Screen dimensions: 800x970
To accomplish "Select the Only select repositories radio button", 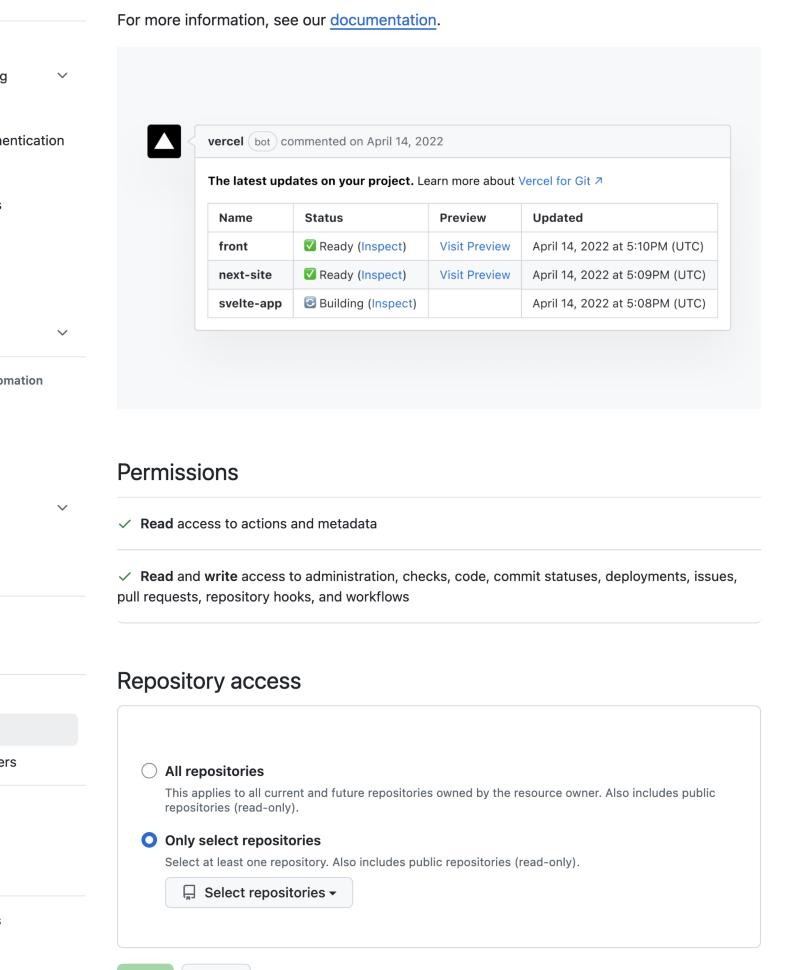I will click(x=149, y=840).
